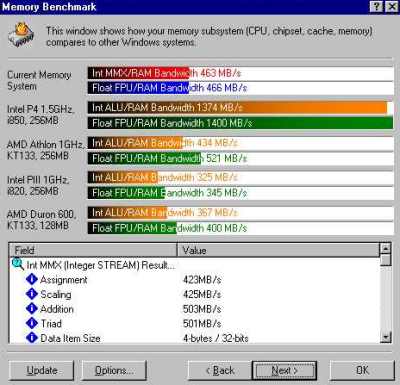Click the info icon next to Assignment
The height and width of the screenshot is (385, 400).
coord(32,279)
